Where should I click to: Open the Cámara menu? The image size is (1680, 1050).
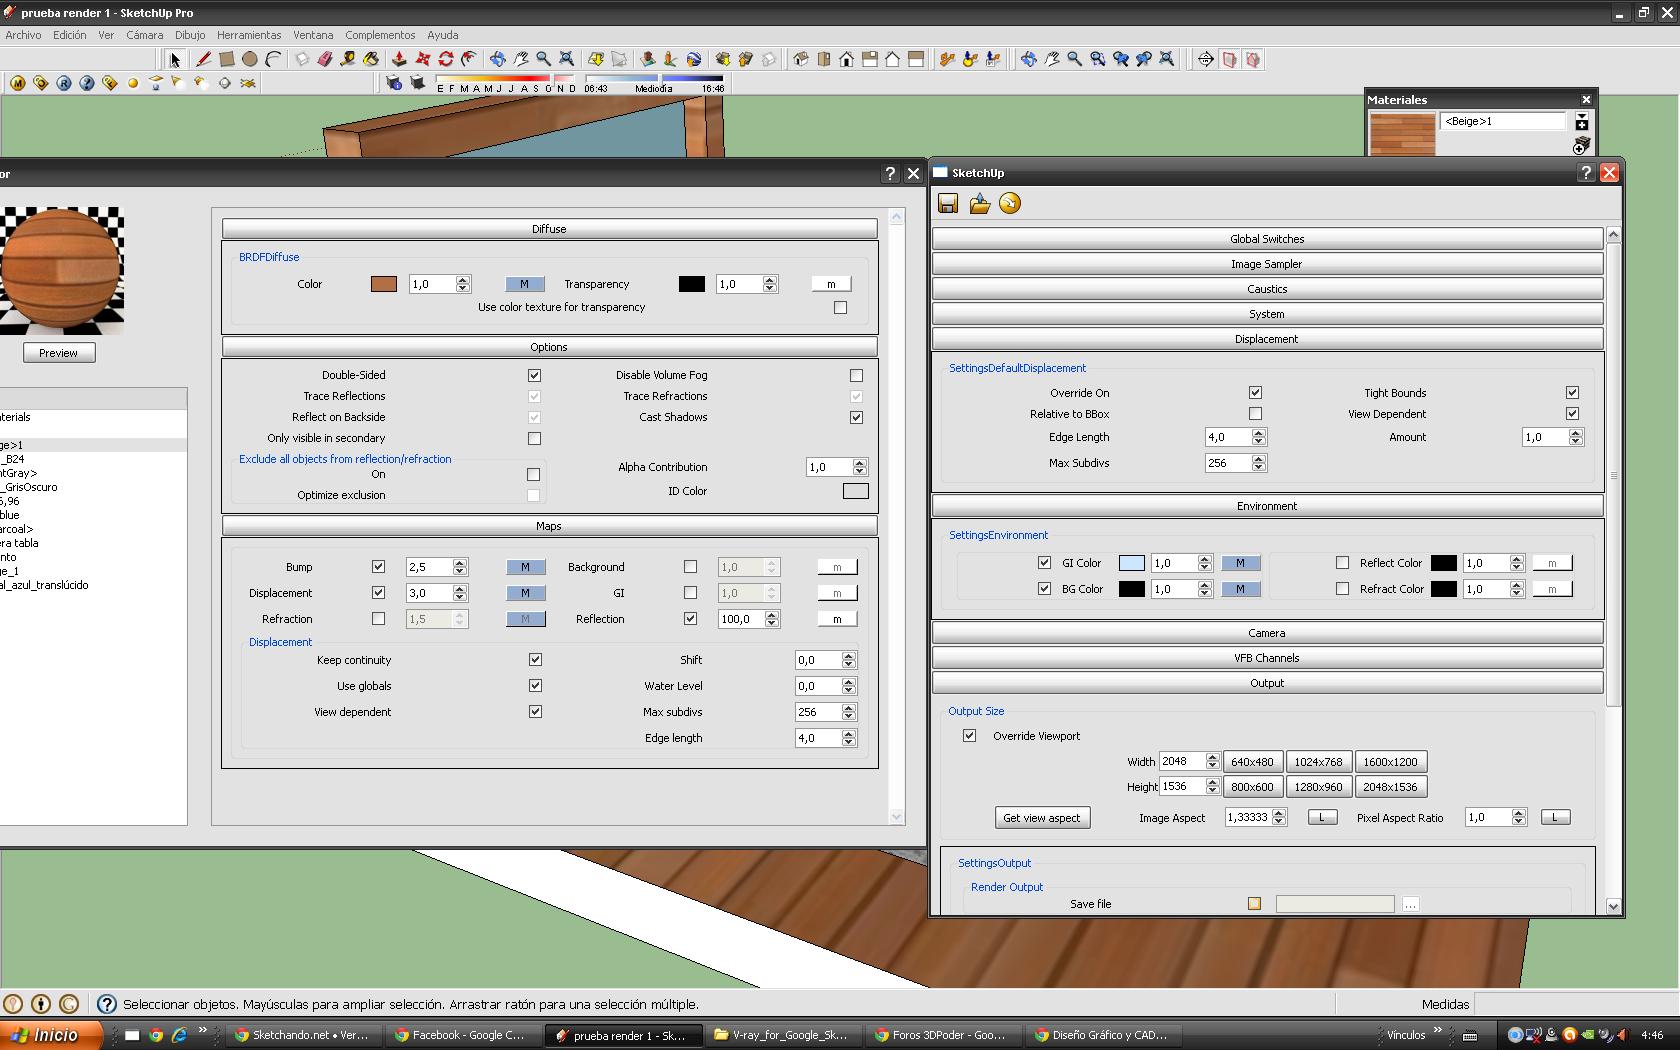[x=144, y=35]
